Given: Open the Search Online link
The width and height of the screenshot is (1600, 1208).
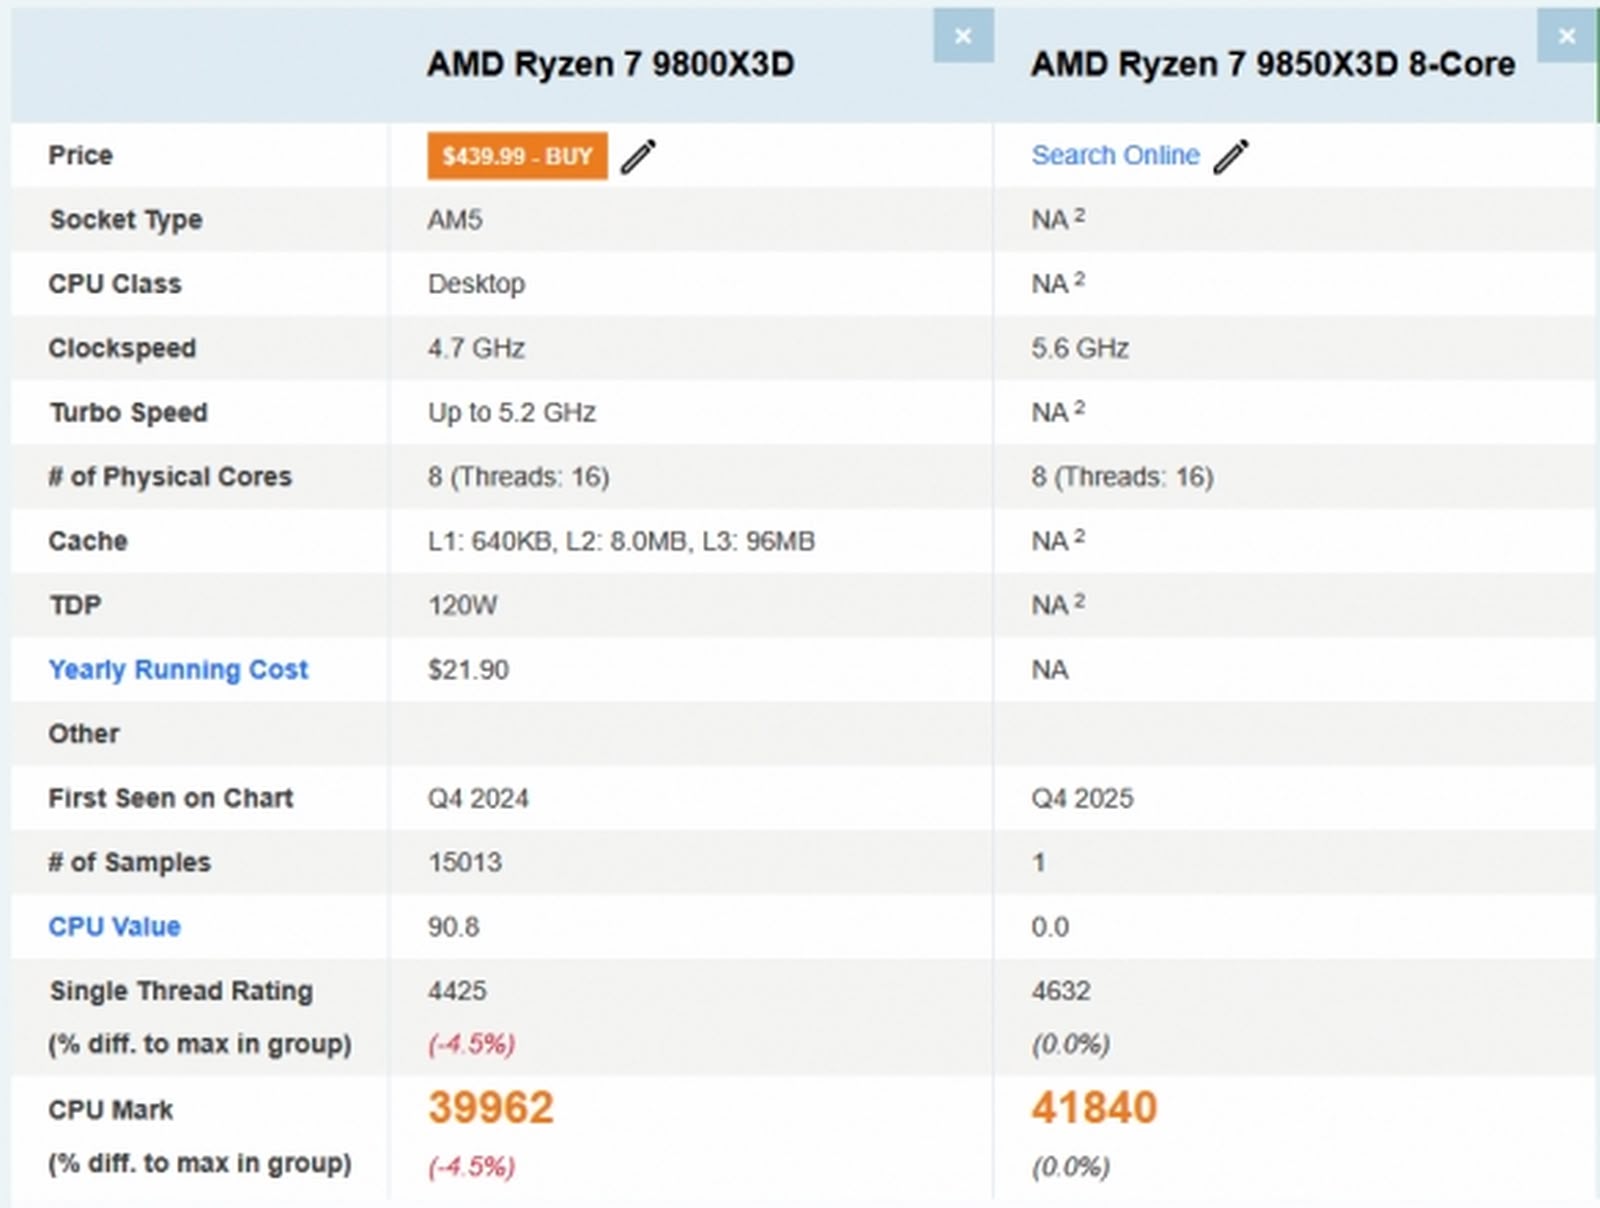Looking at the screenshot, I should 1116,155.
